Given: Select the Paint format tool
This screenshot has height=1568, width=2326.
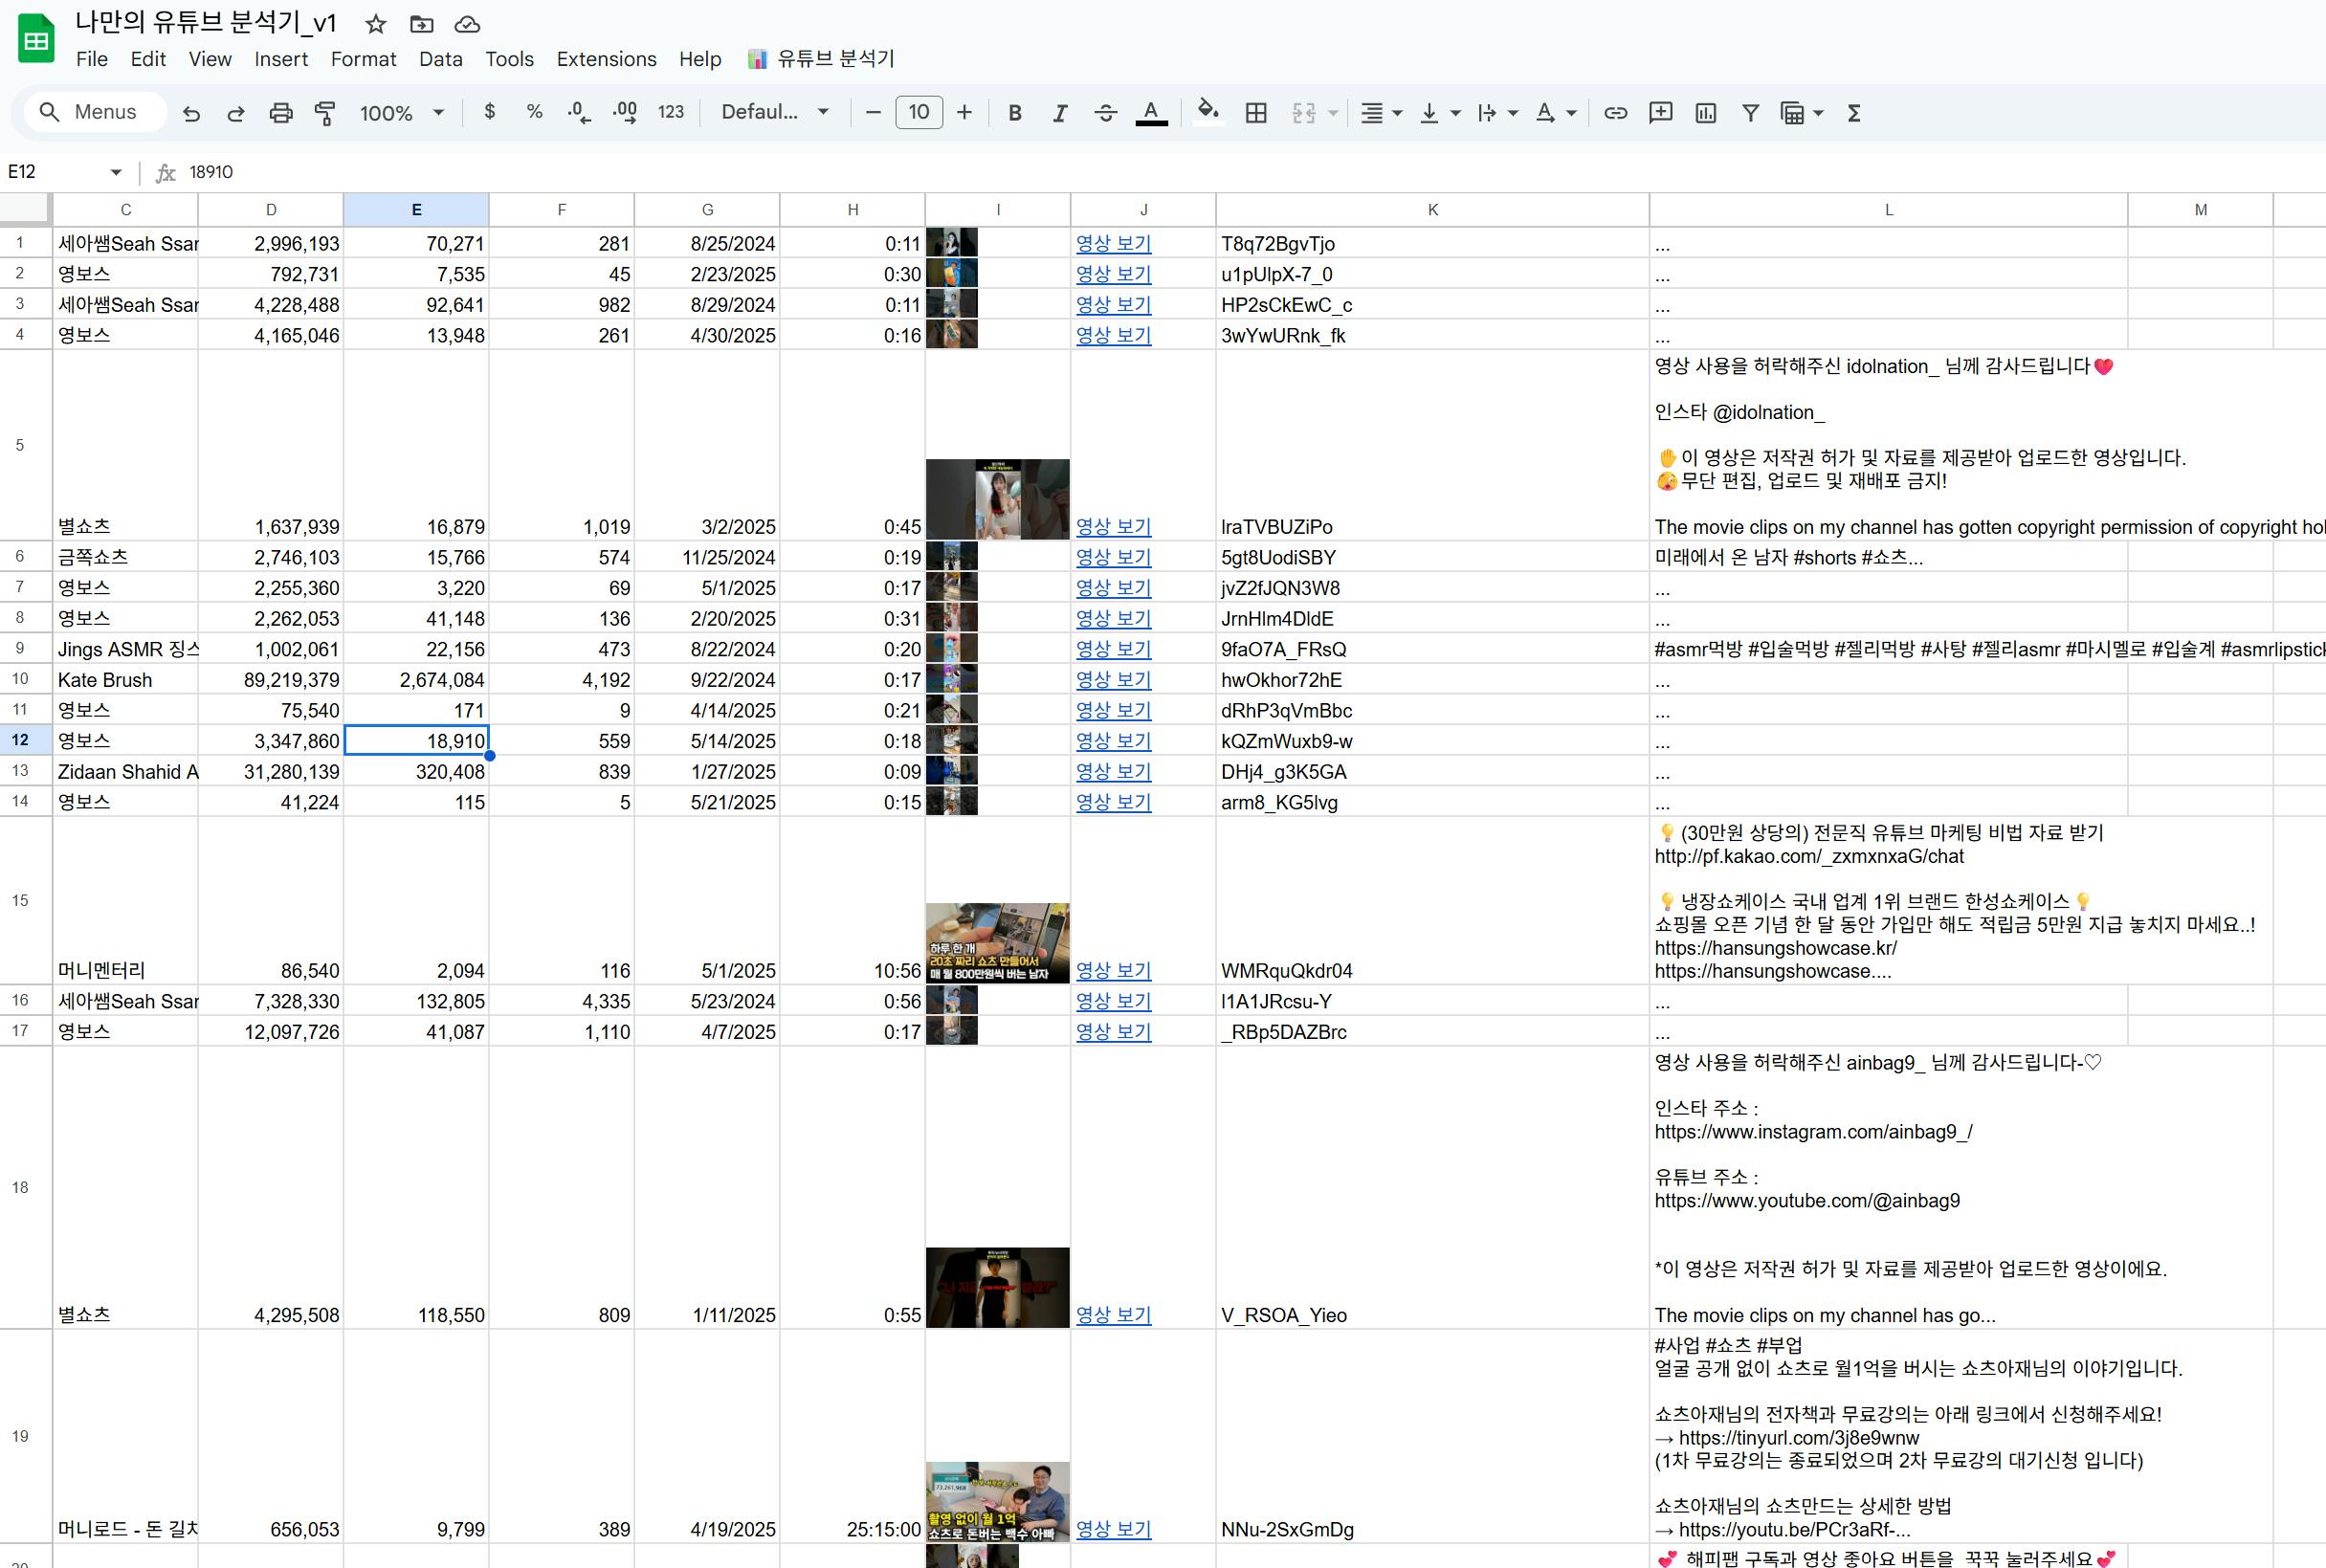Looking at the screenshot, I should [x=325, y=113].
